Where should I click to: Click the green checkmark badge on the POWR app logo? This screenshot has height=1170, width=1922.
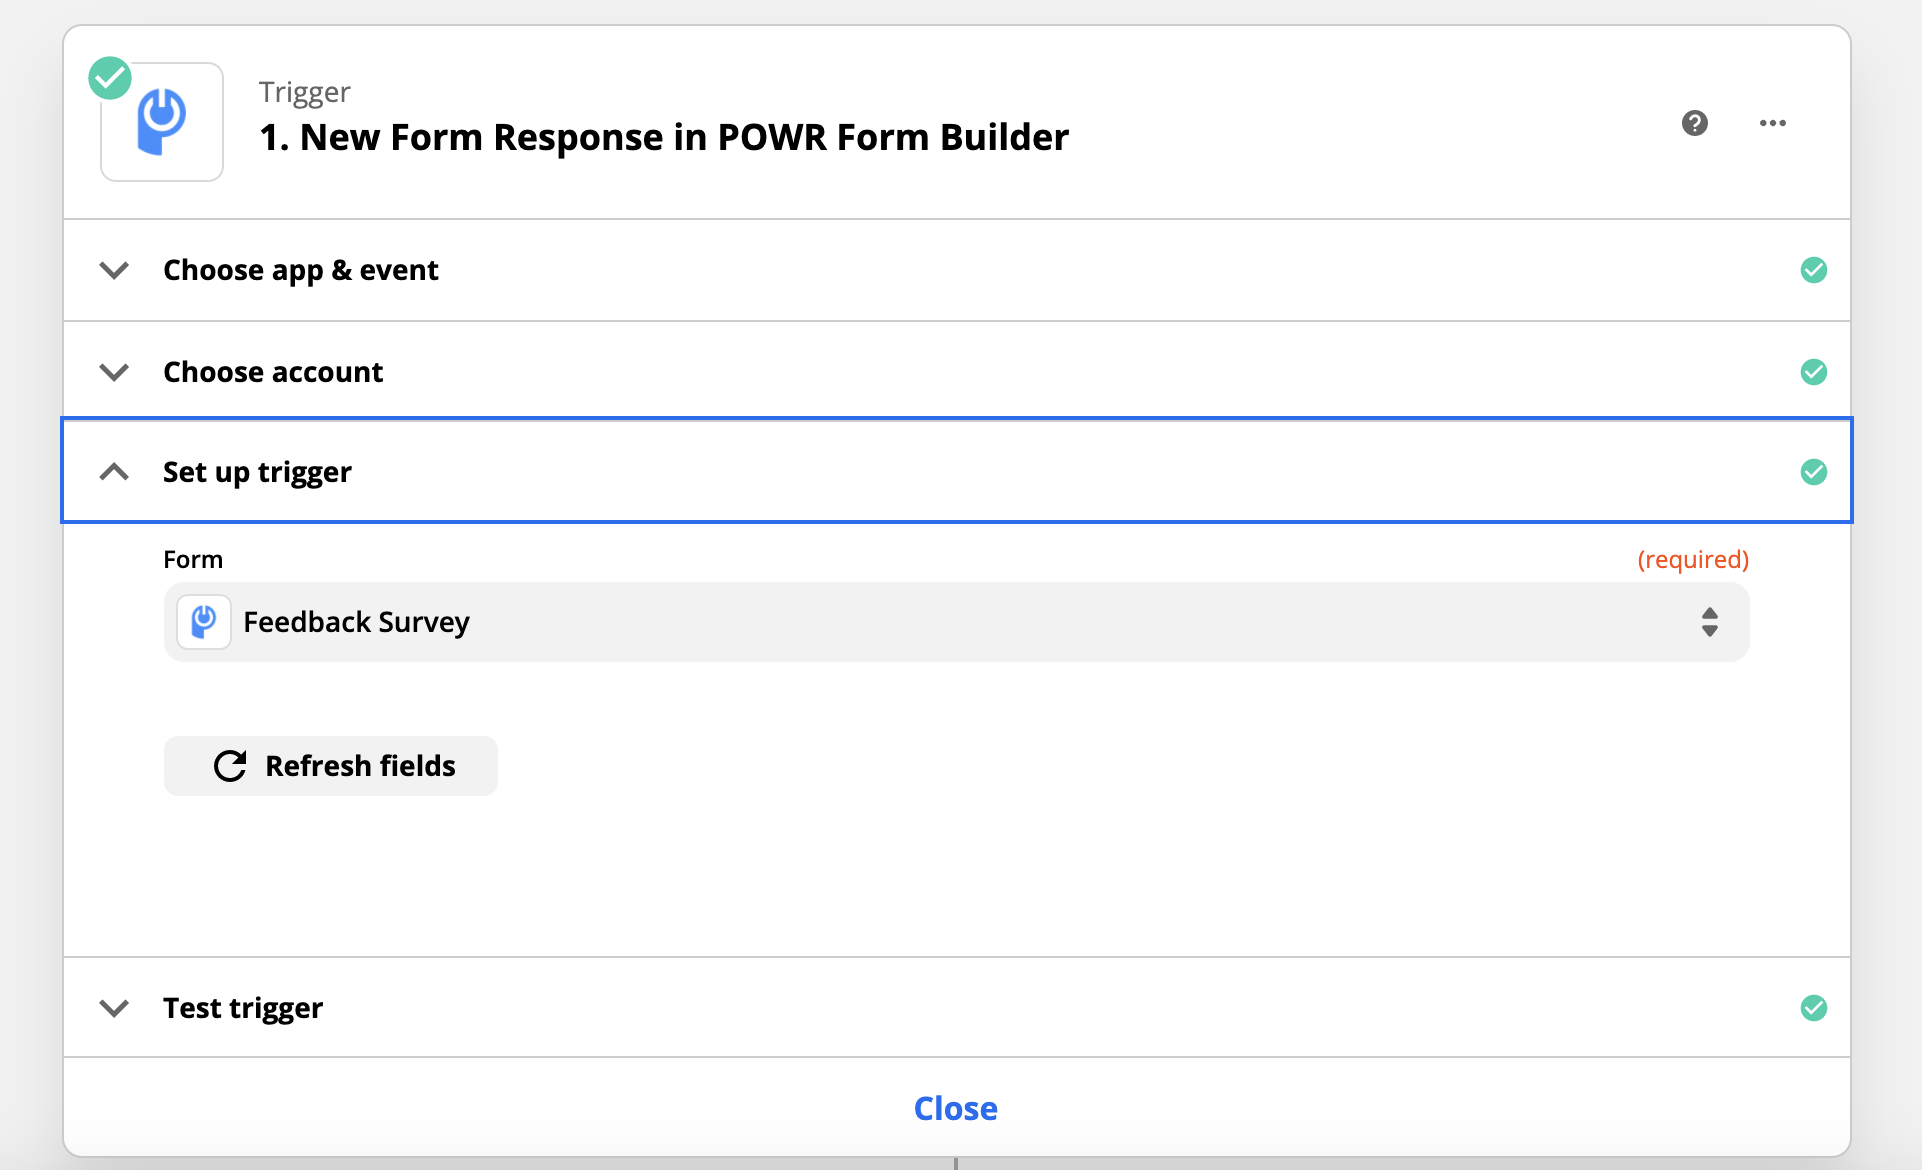[x=110, y=78]
